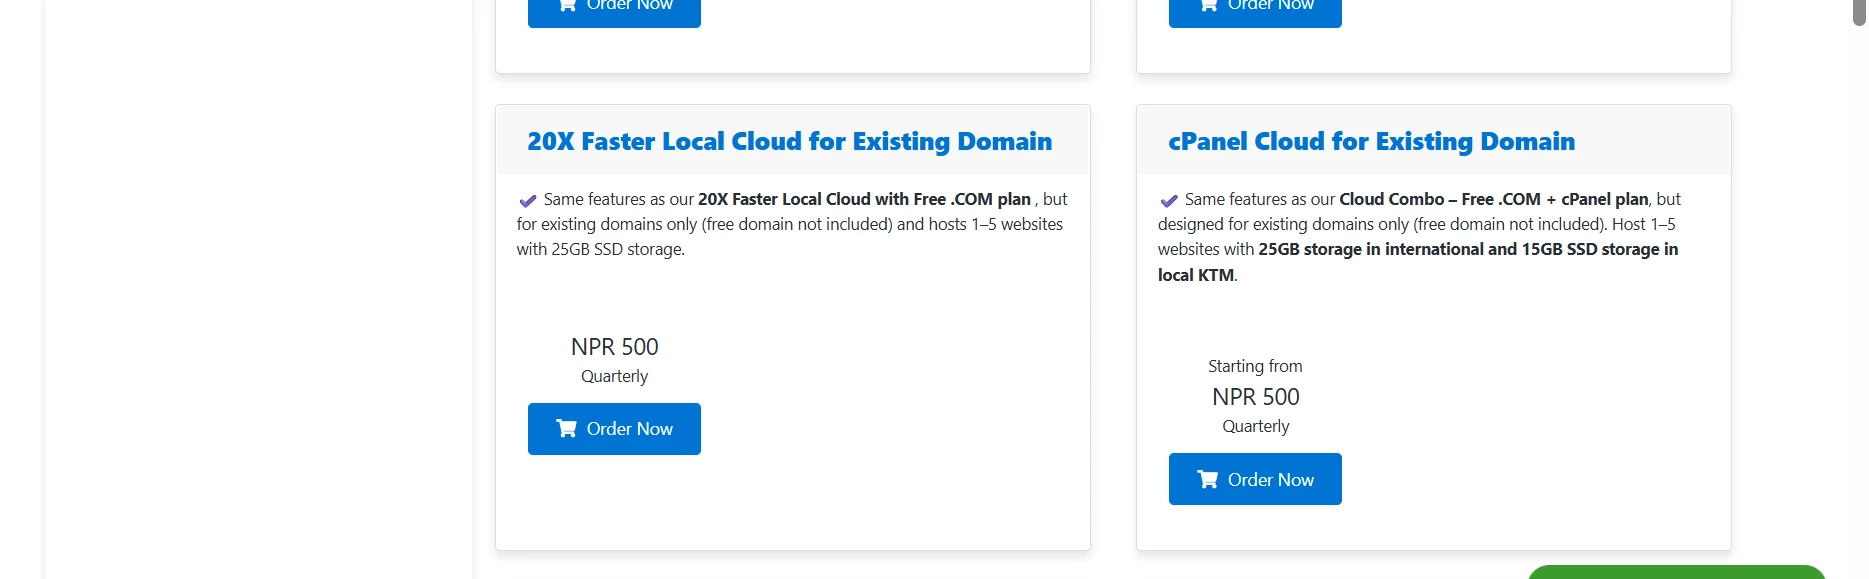Click the partially visible top-right Order Now button
The image size is (1869, 579).
1255,13
